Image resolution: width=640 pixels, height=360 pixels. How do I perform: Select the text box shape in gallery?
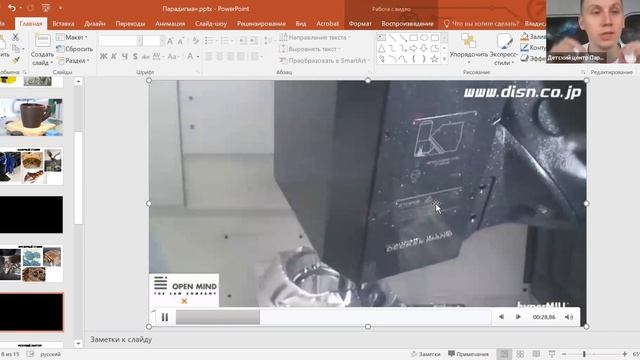pos(382,38)
